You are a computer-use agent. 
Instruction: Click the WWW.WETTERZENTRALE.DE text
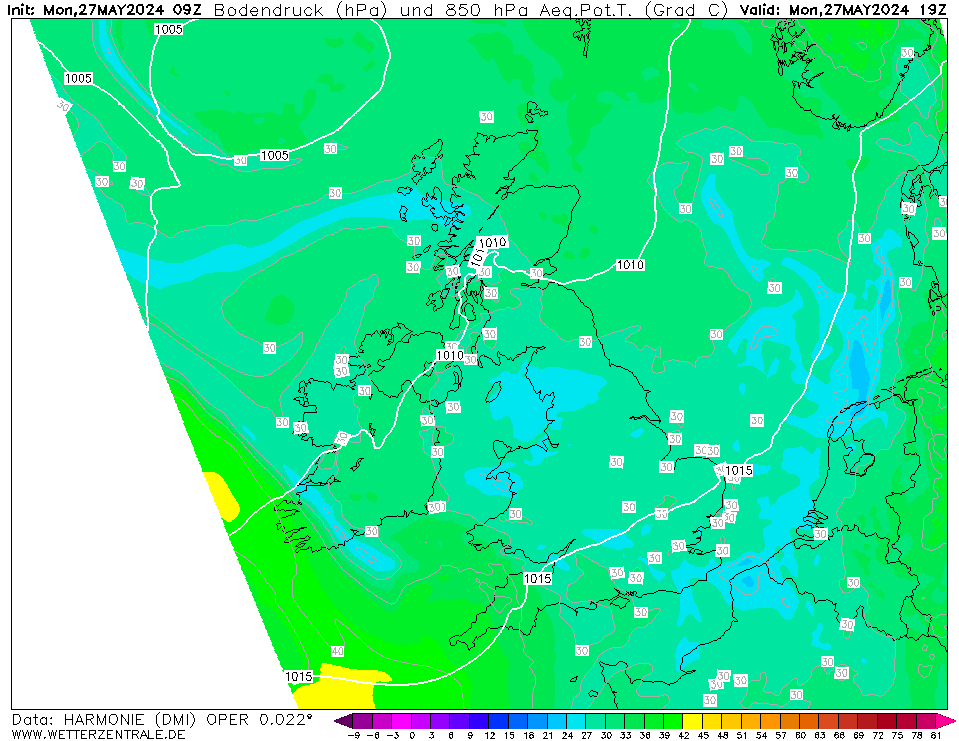click(x=98, y=734)
